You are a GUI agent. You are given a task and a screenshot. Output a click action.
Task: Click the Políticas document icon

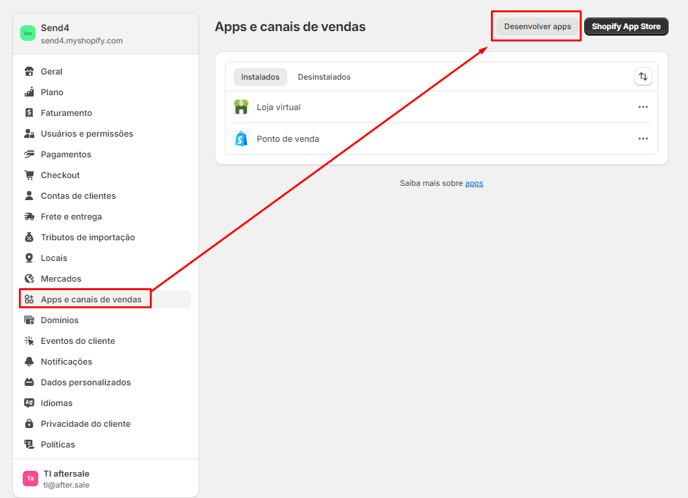[x=29, y=444]
